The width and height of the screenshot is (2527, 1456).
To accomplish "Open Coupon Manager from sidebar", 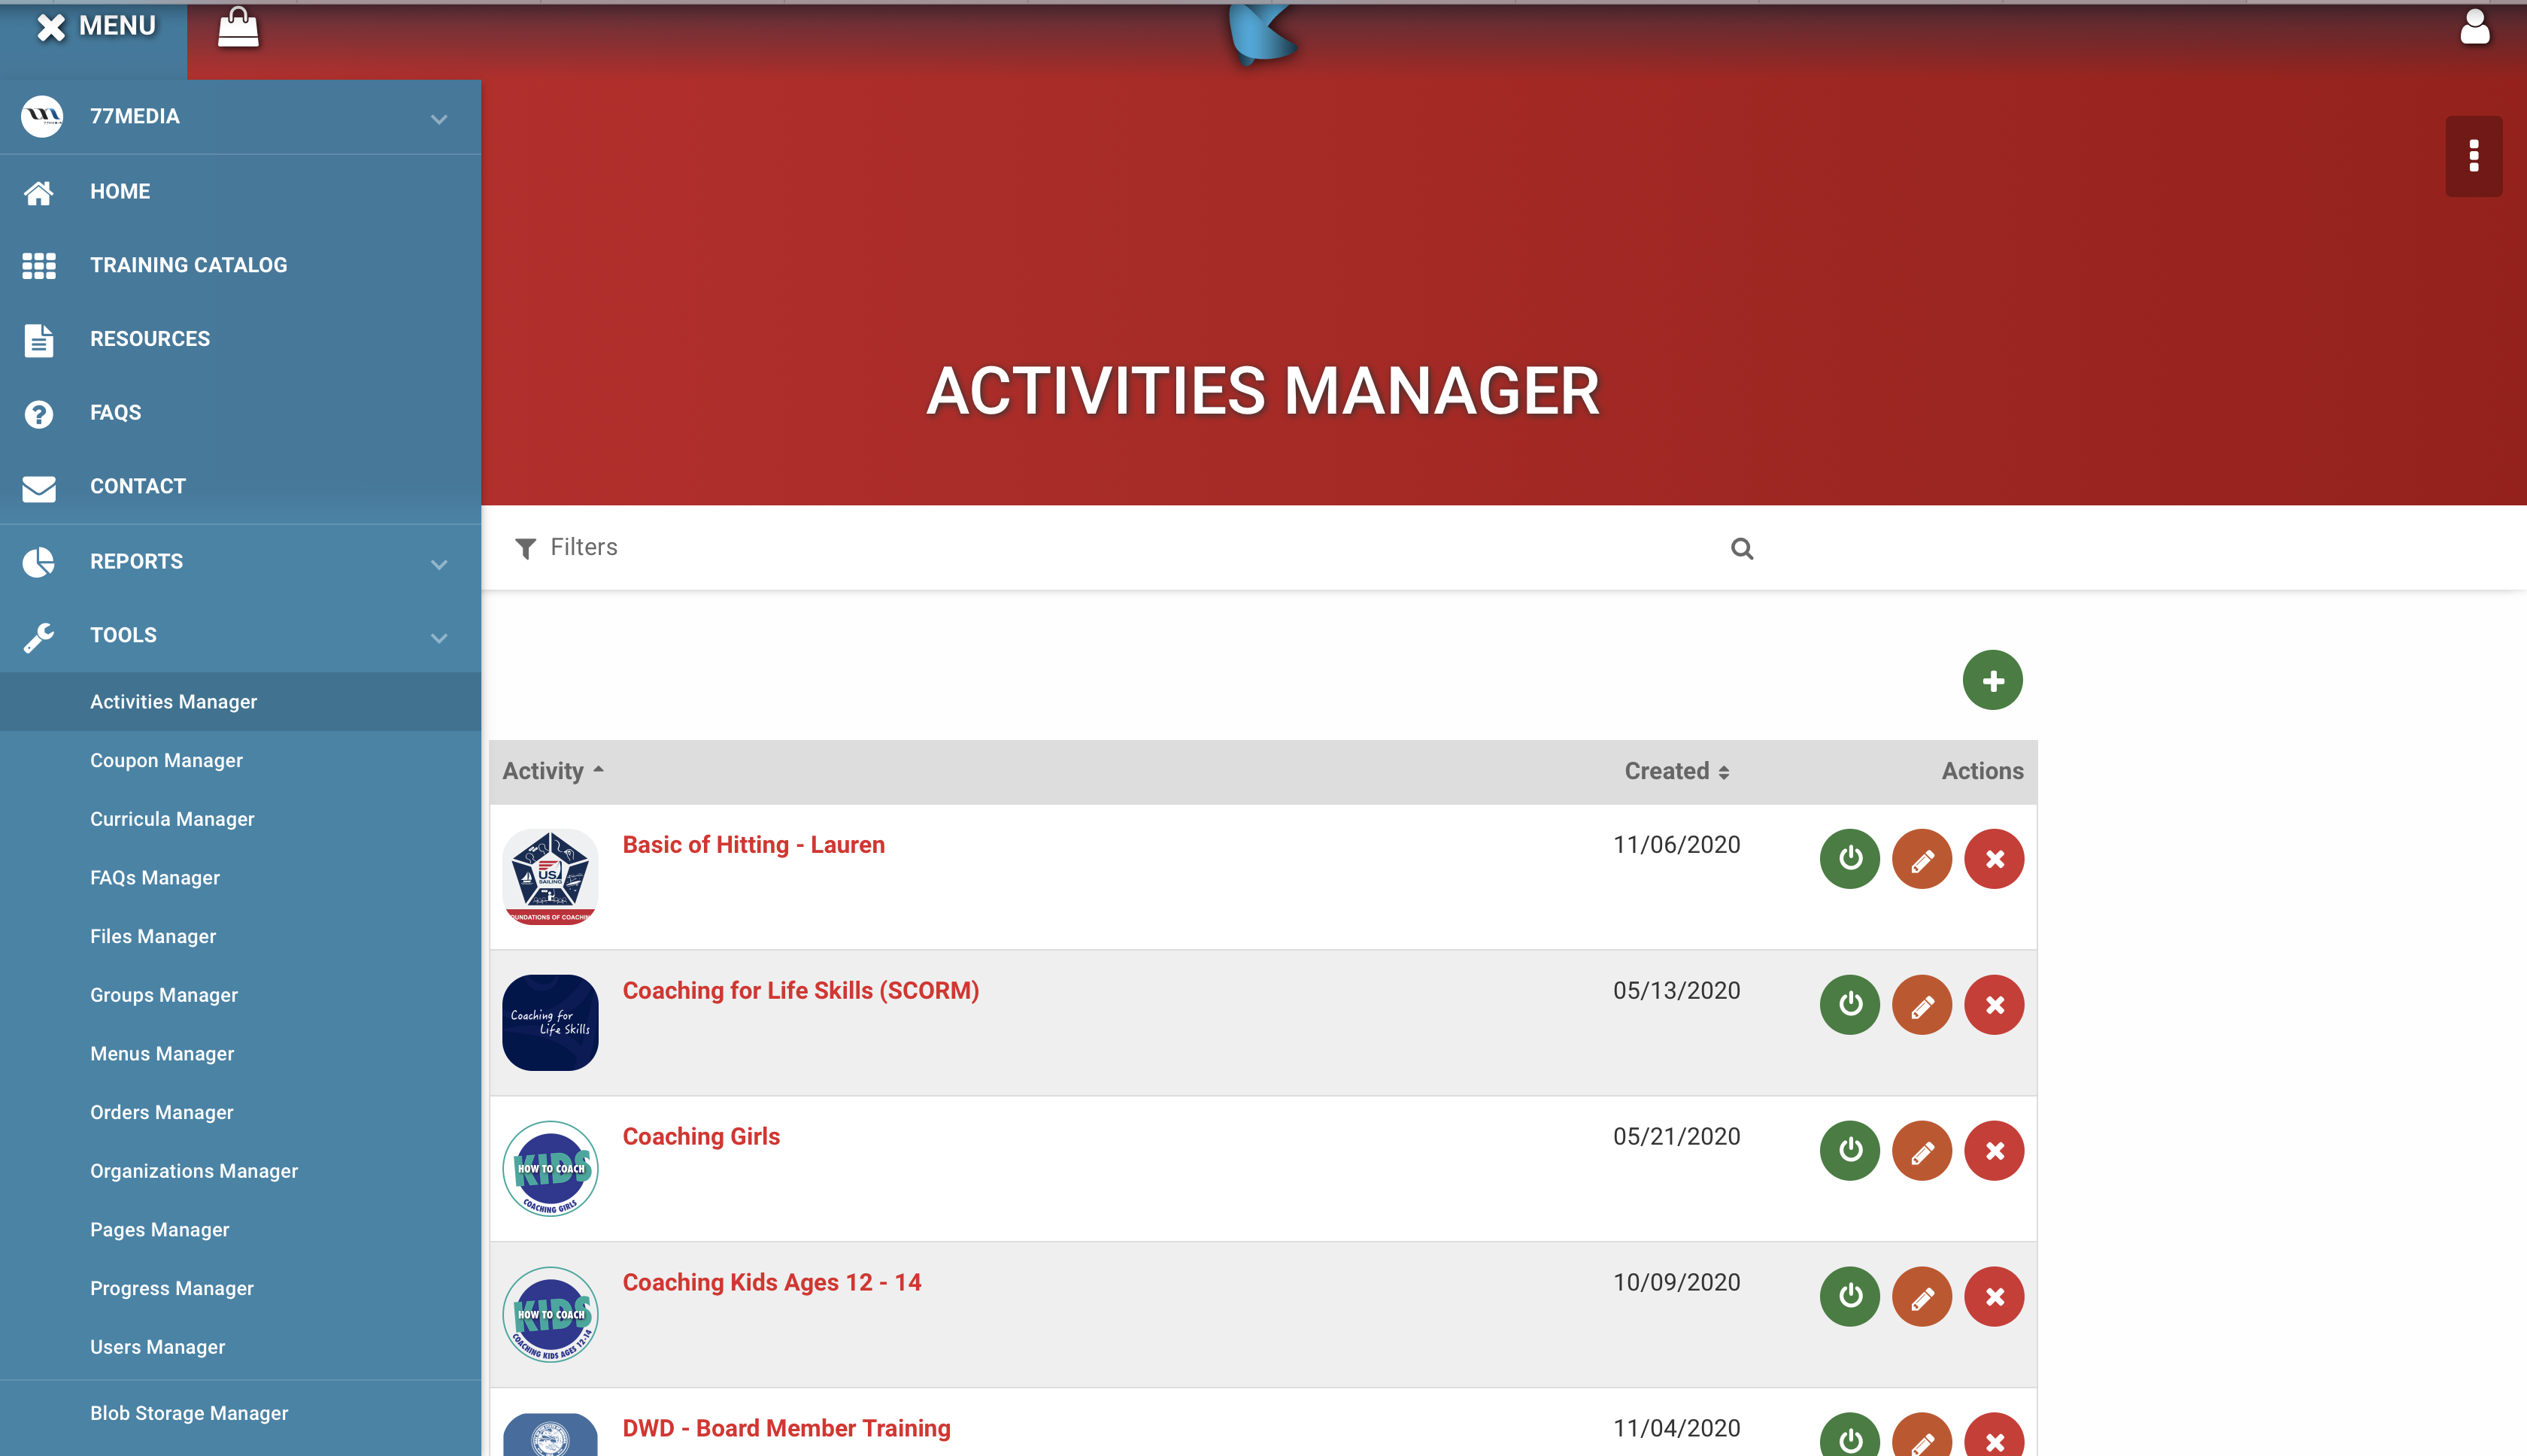I will coord(166,760).
